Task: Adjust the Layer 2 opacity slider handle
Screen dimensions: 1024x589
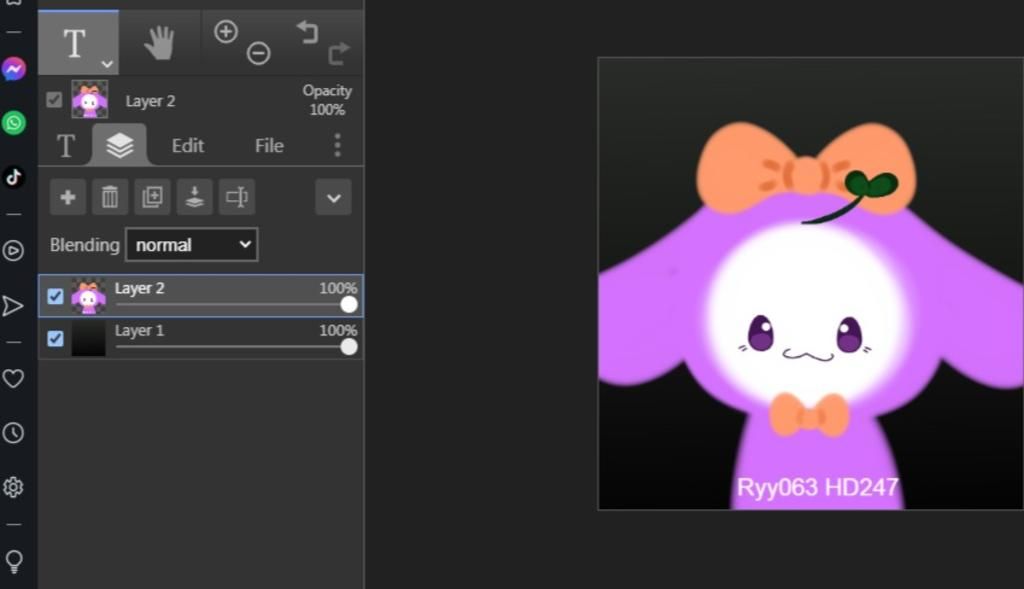Action: [349, 304]
